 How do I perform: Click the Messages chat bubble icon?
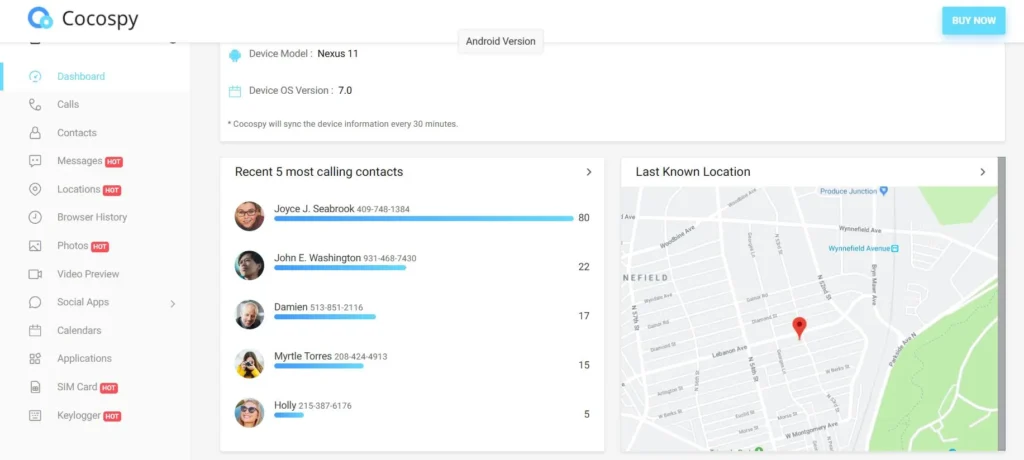coord(35,161)
